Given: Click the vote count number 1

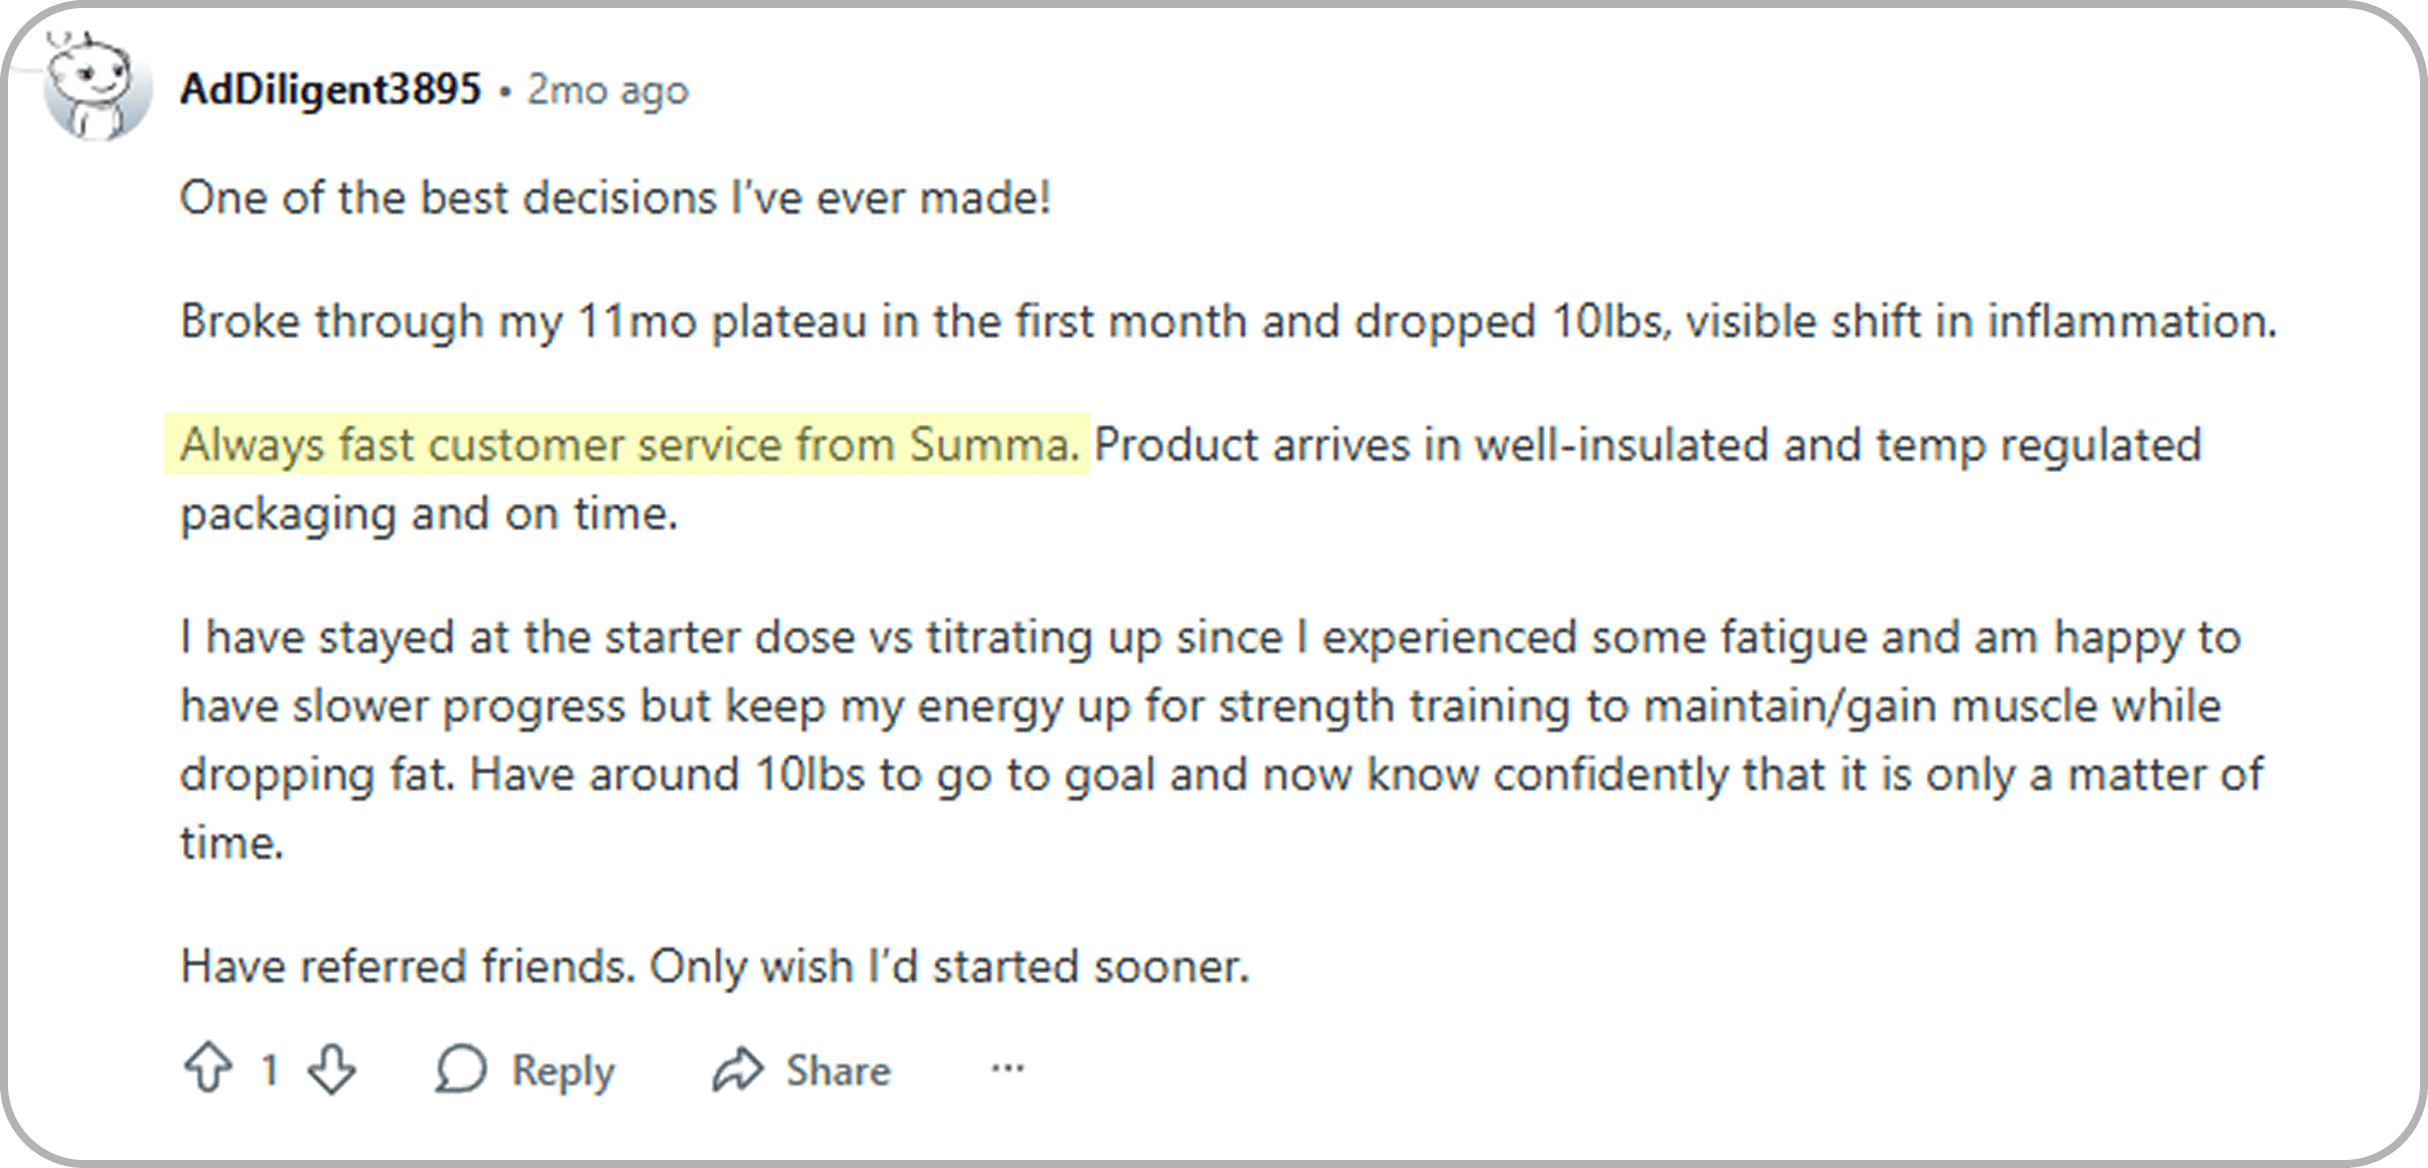Looking at the screenshot, I should [268, 1068].
